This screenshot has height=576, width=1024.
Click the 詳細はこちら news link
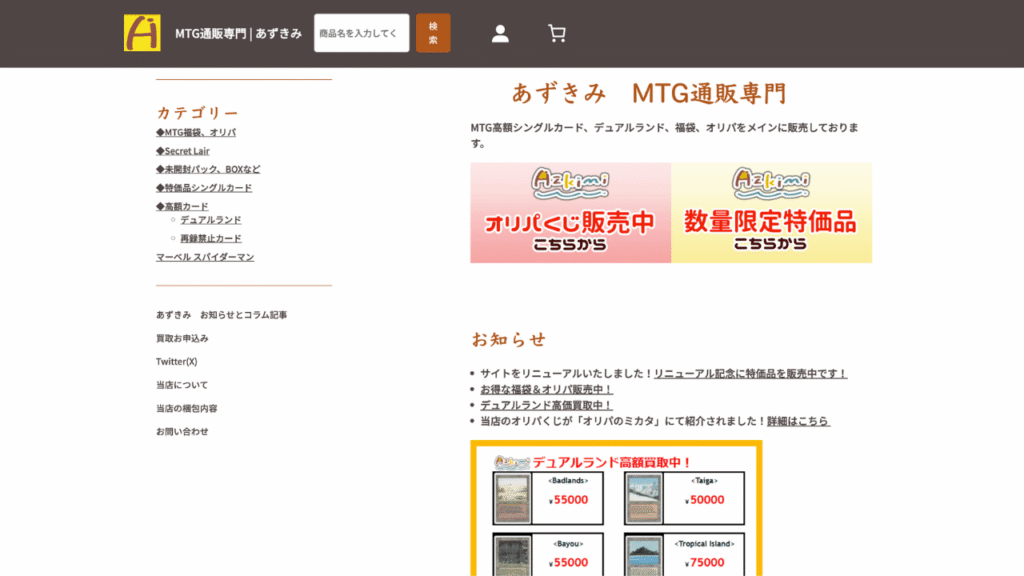point(799,420)
